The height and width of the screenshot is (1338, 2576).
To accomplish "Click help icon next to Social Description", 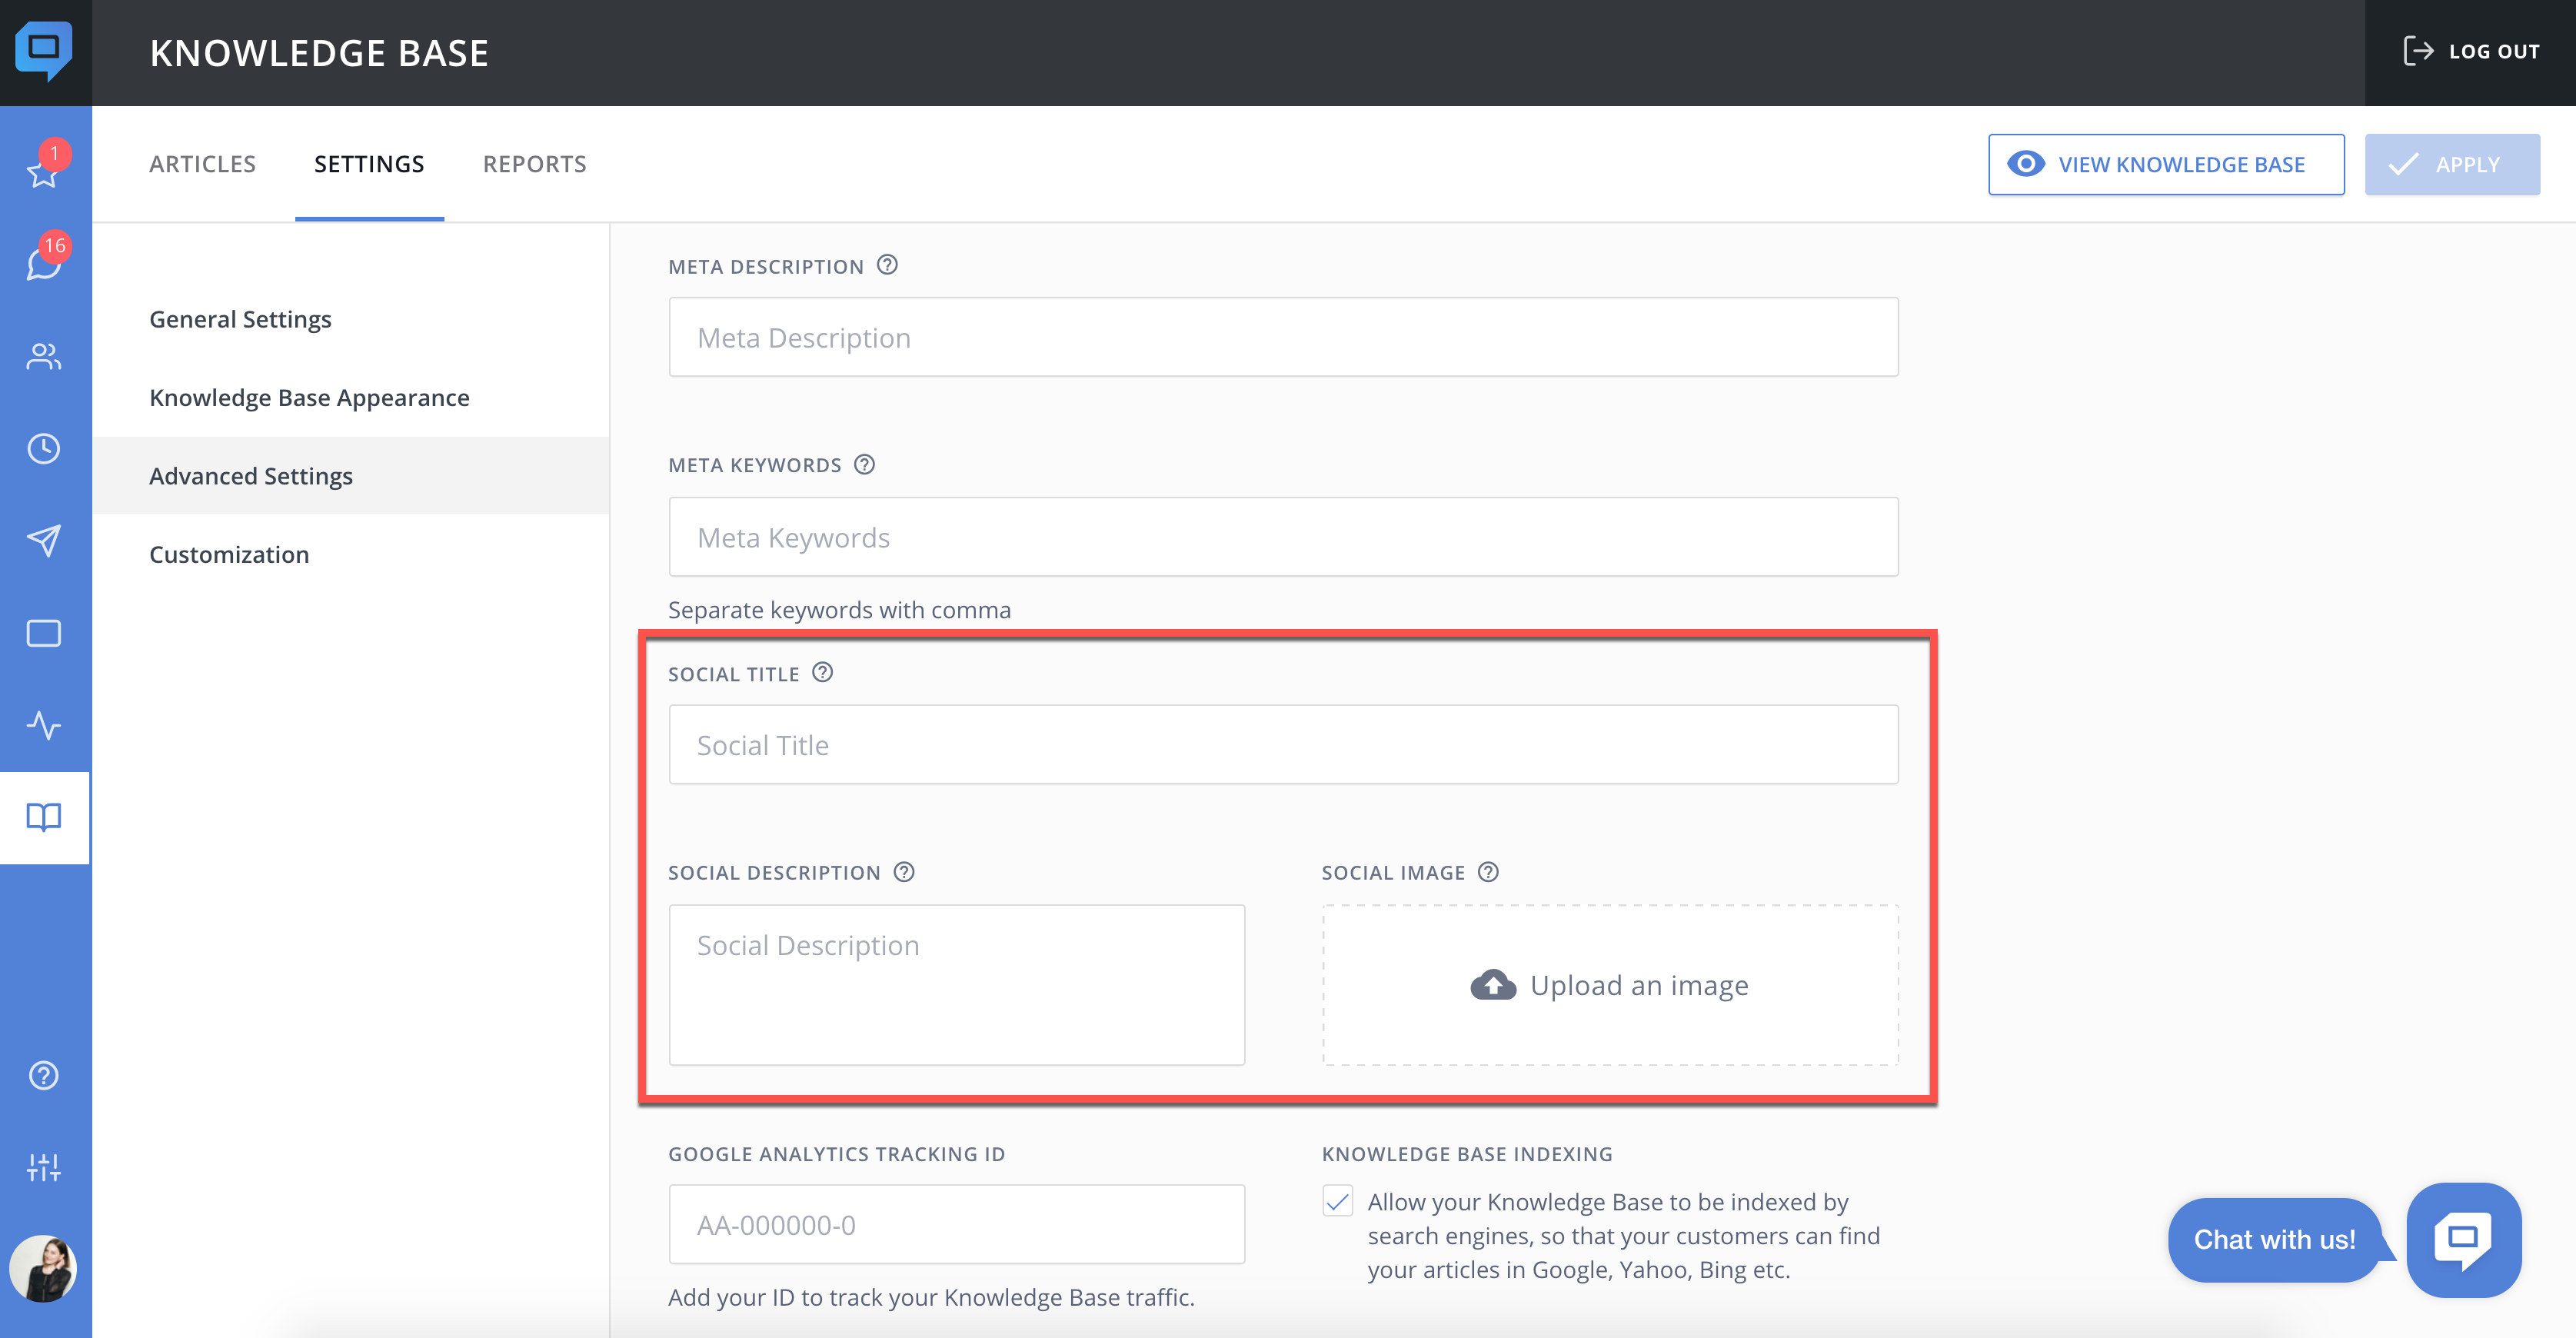I will pyautogui.click(x=904, y=872).
